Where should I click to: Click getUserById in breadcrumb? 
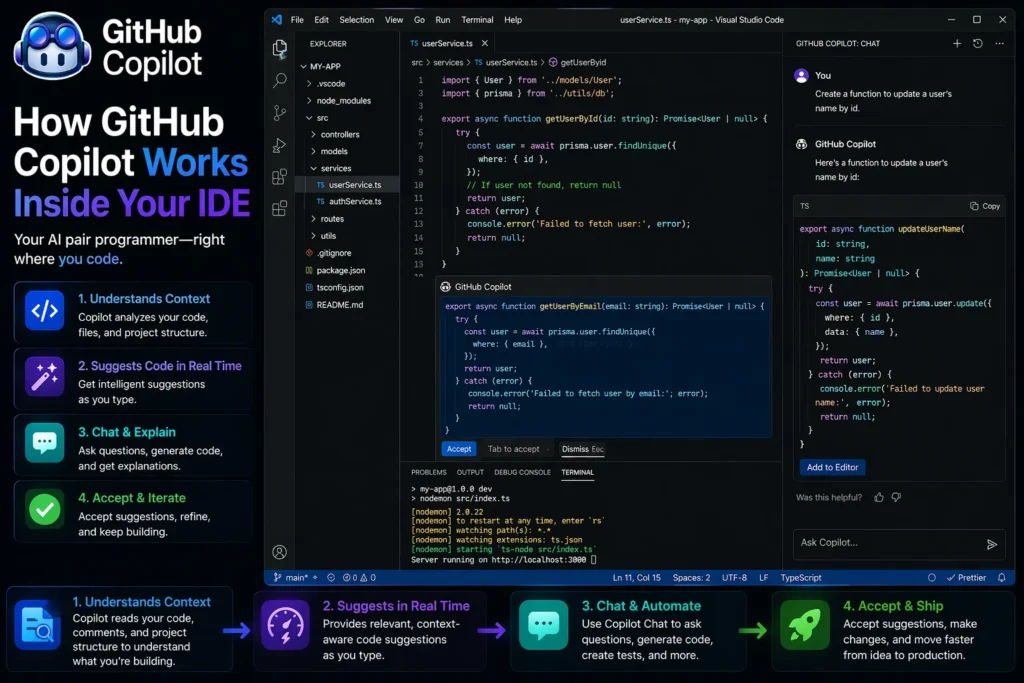(577, 63)
